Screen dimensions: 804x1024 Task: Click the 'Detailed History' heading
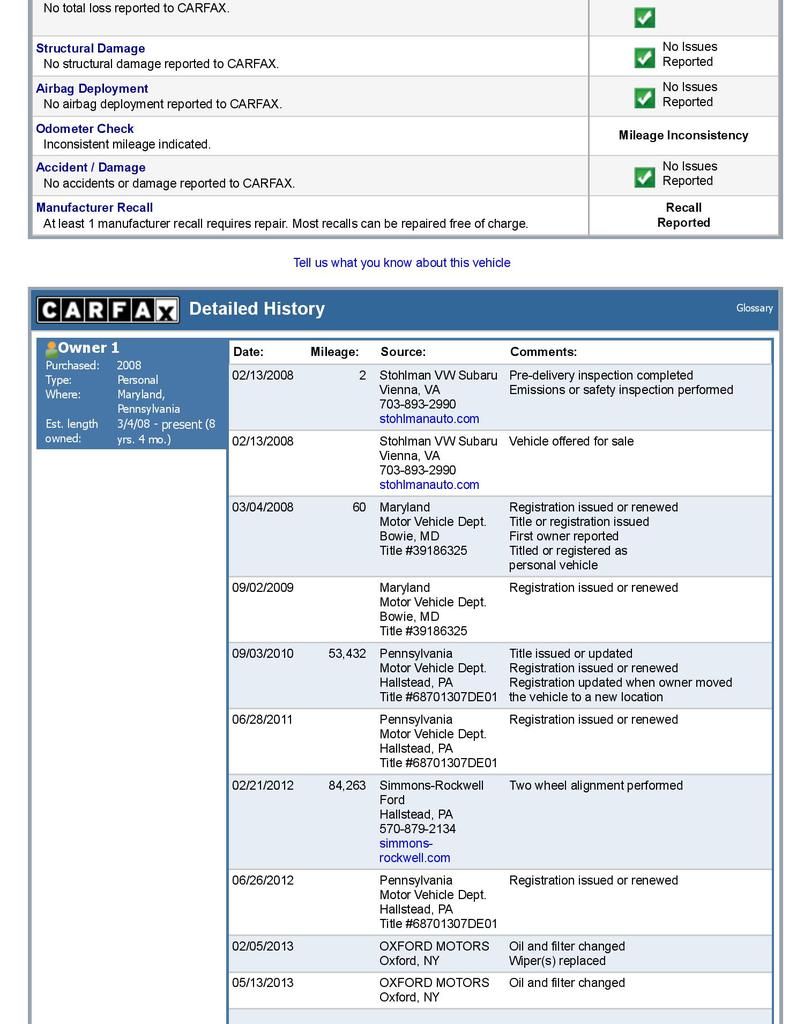tap(257, 308)
